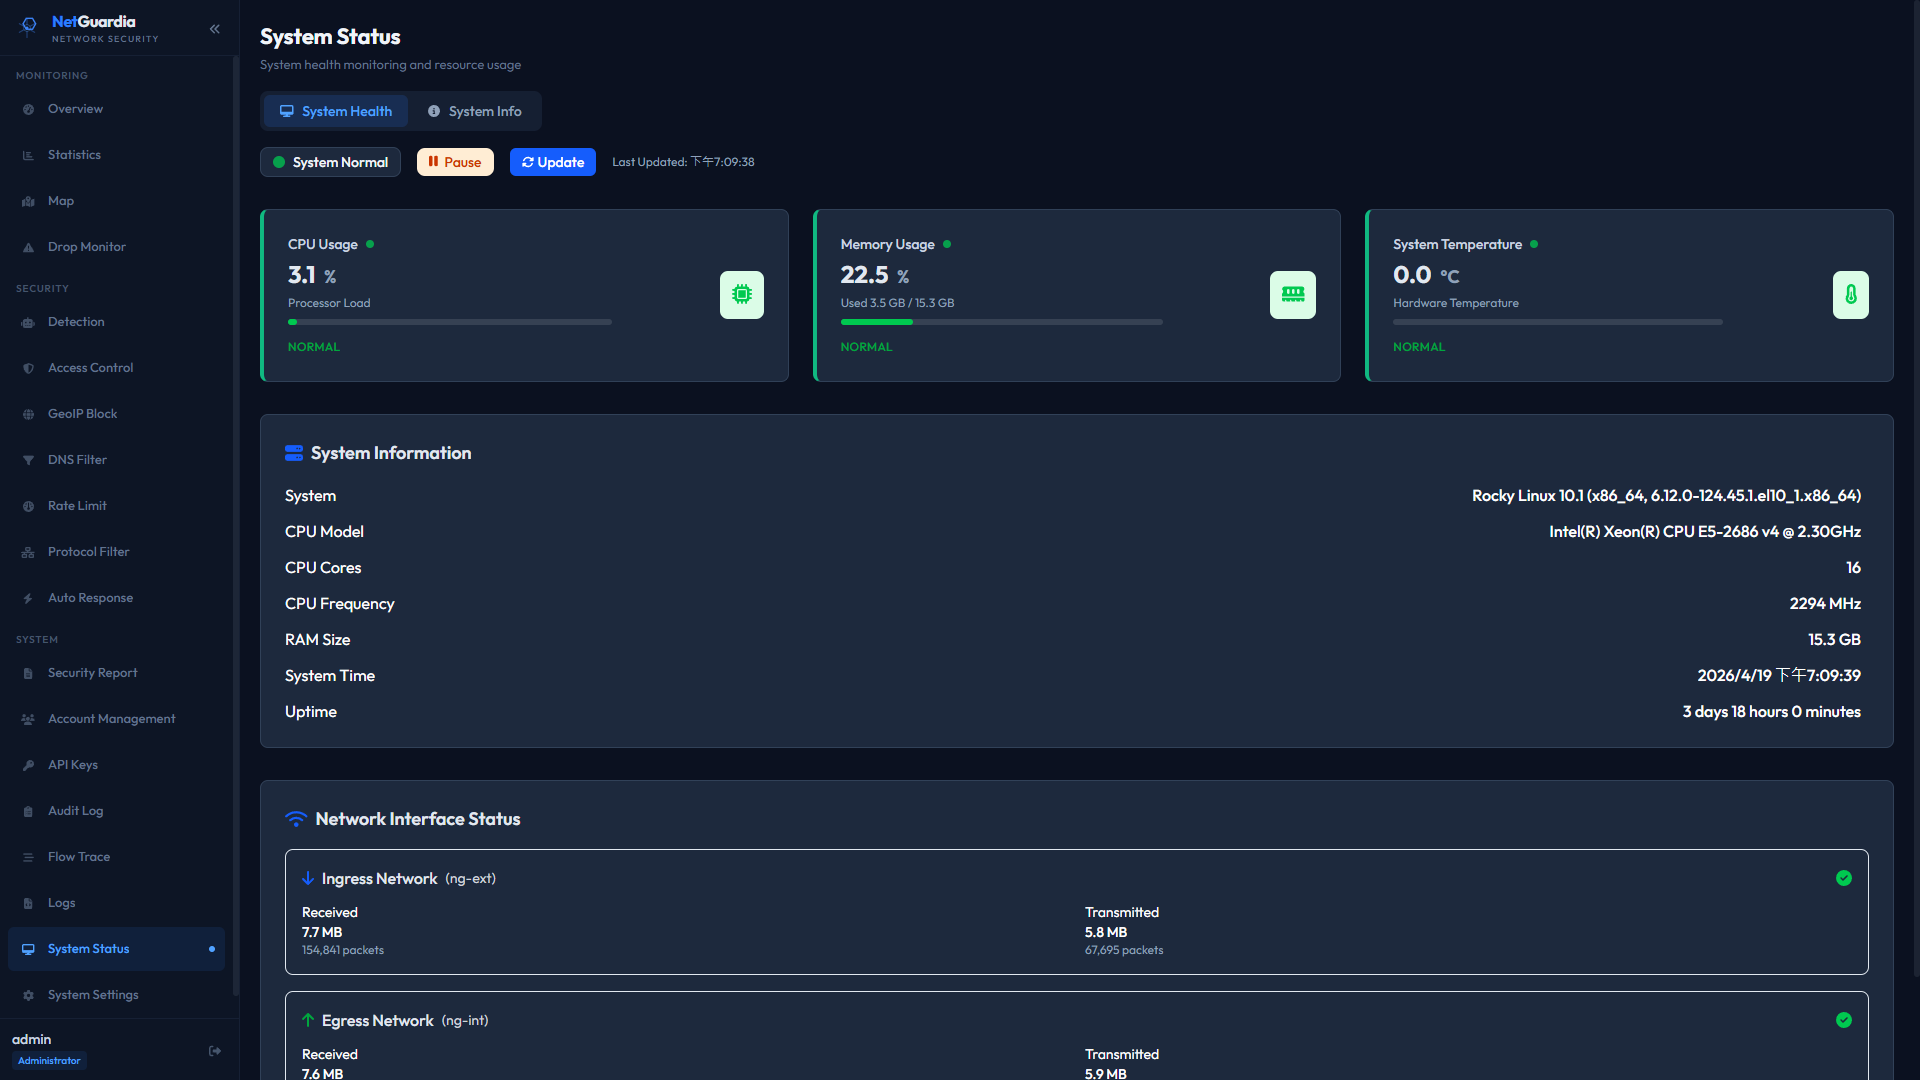Screen dimensions: 1920x1080
Task: Click the System Normal status badge
Action: coord(330,162)
